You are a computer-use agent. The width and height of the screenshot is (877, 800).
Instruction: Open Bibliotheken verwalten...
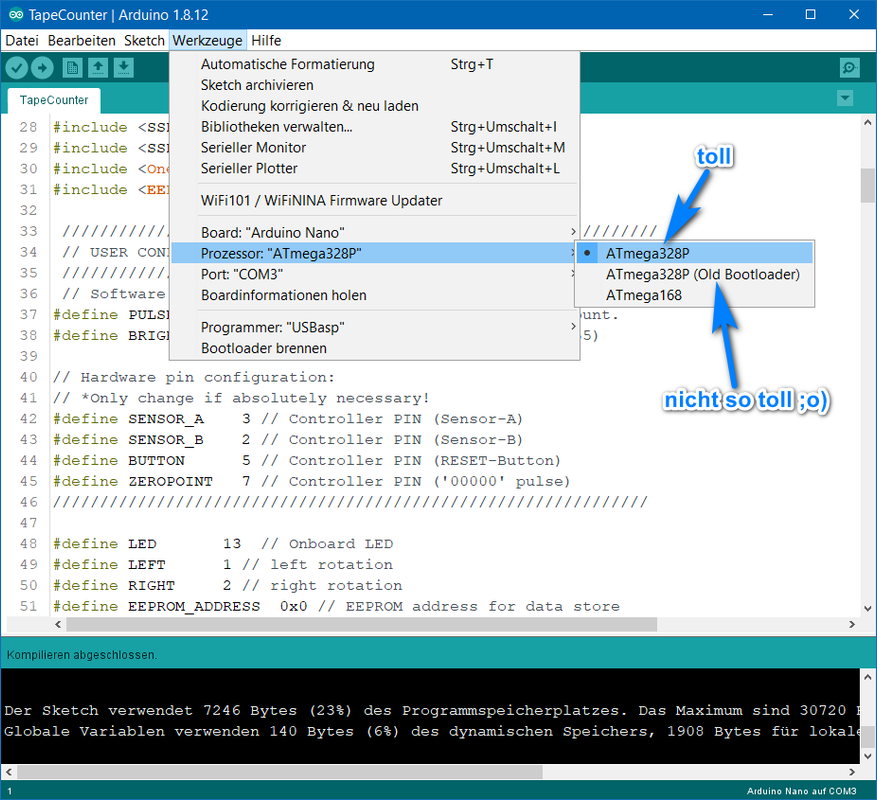[x=374, y=127]
